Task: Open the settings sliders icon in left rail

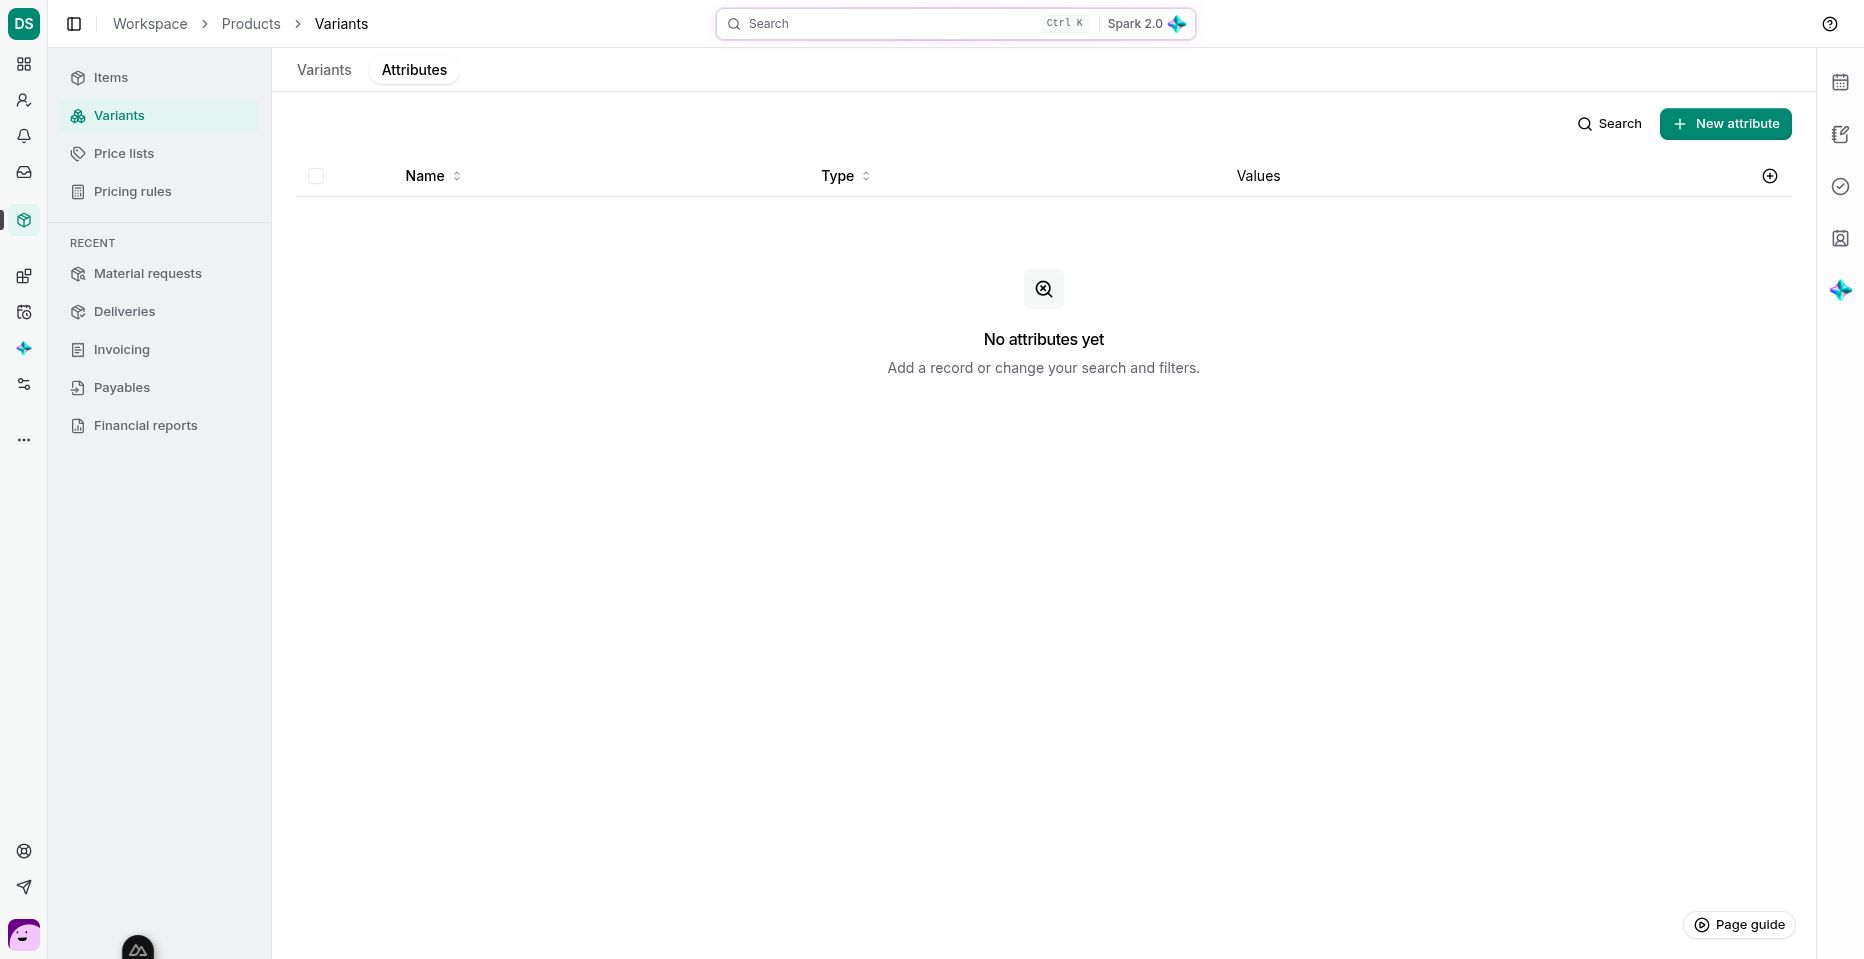Action: [24, 384]
